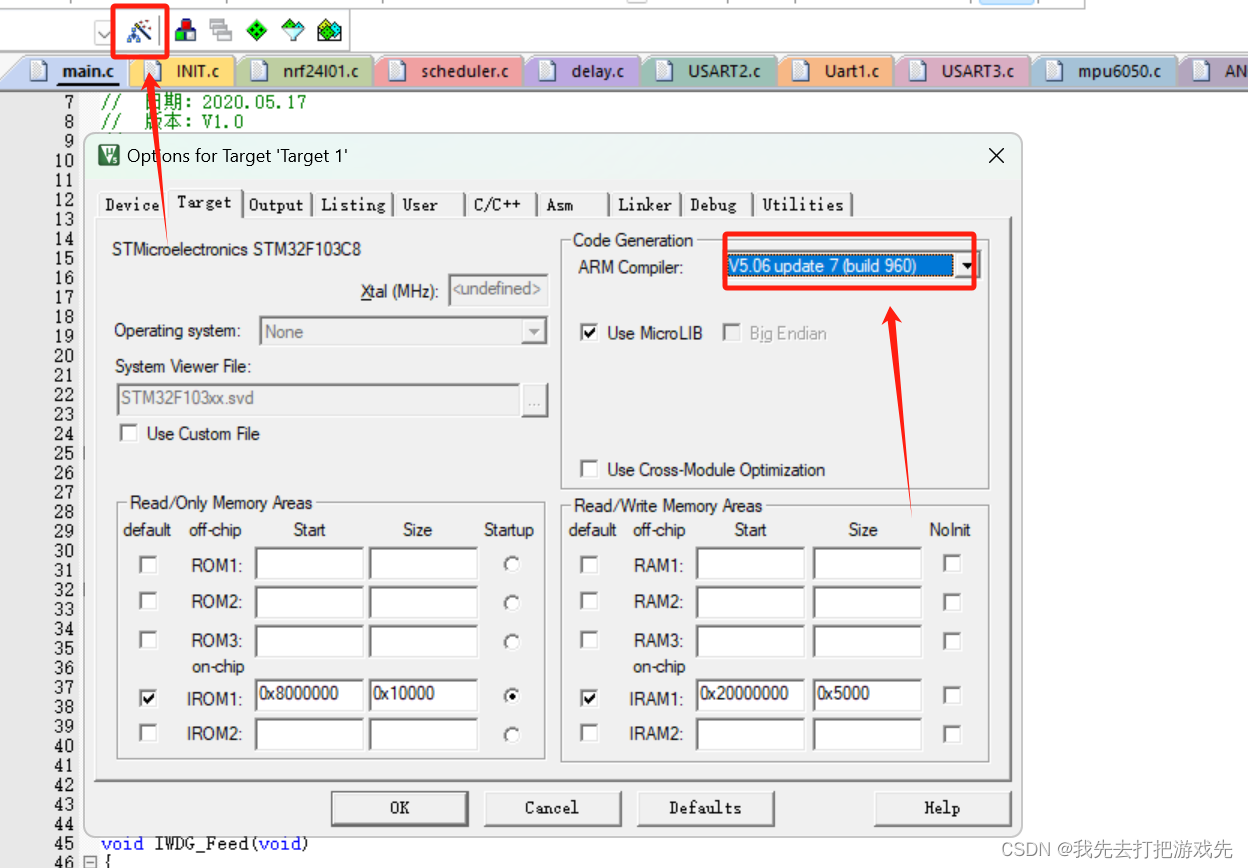
Task: Click the IROM1 Size field
Action: point(423,695)
